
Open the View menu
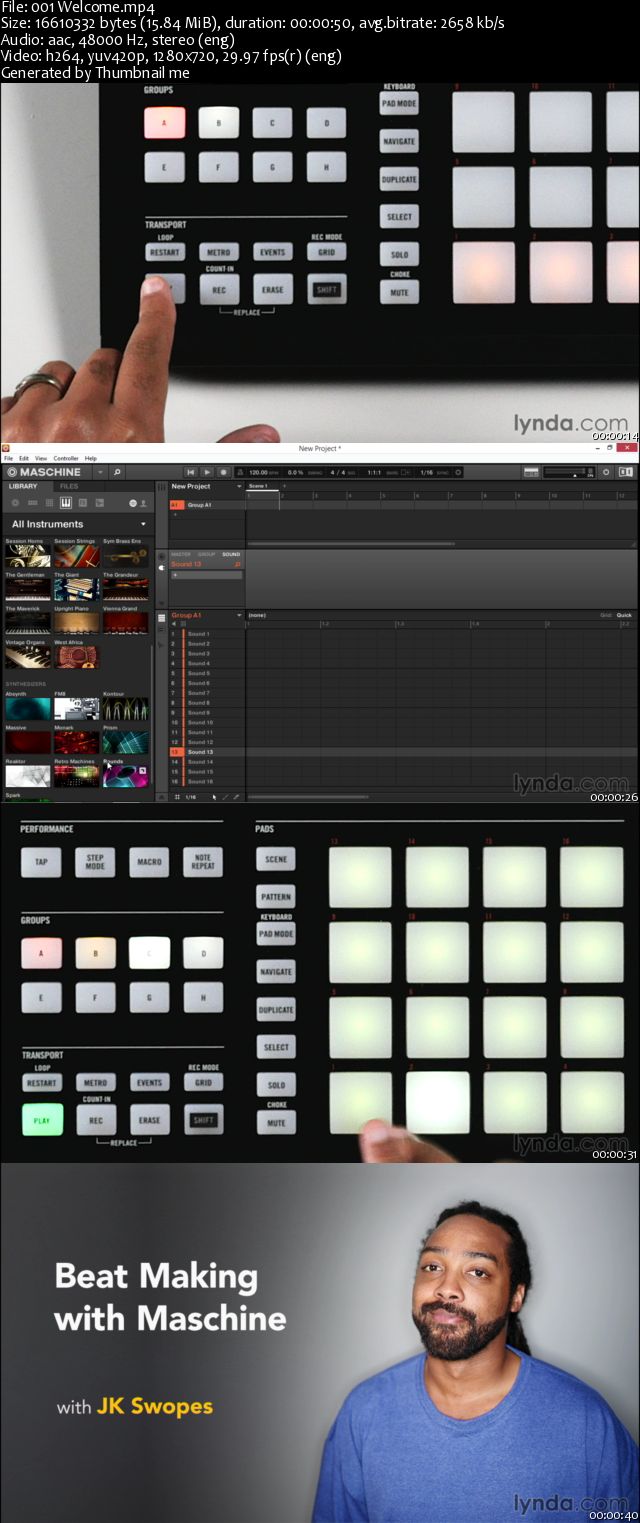coord(41,458)
